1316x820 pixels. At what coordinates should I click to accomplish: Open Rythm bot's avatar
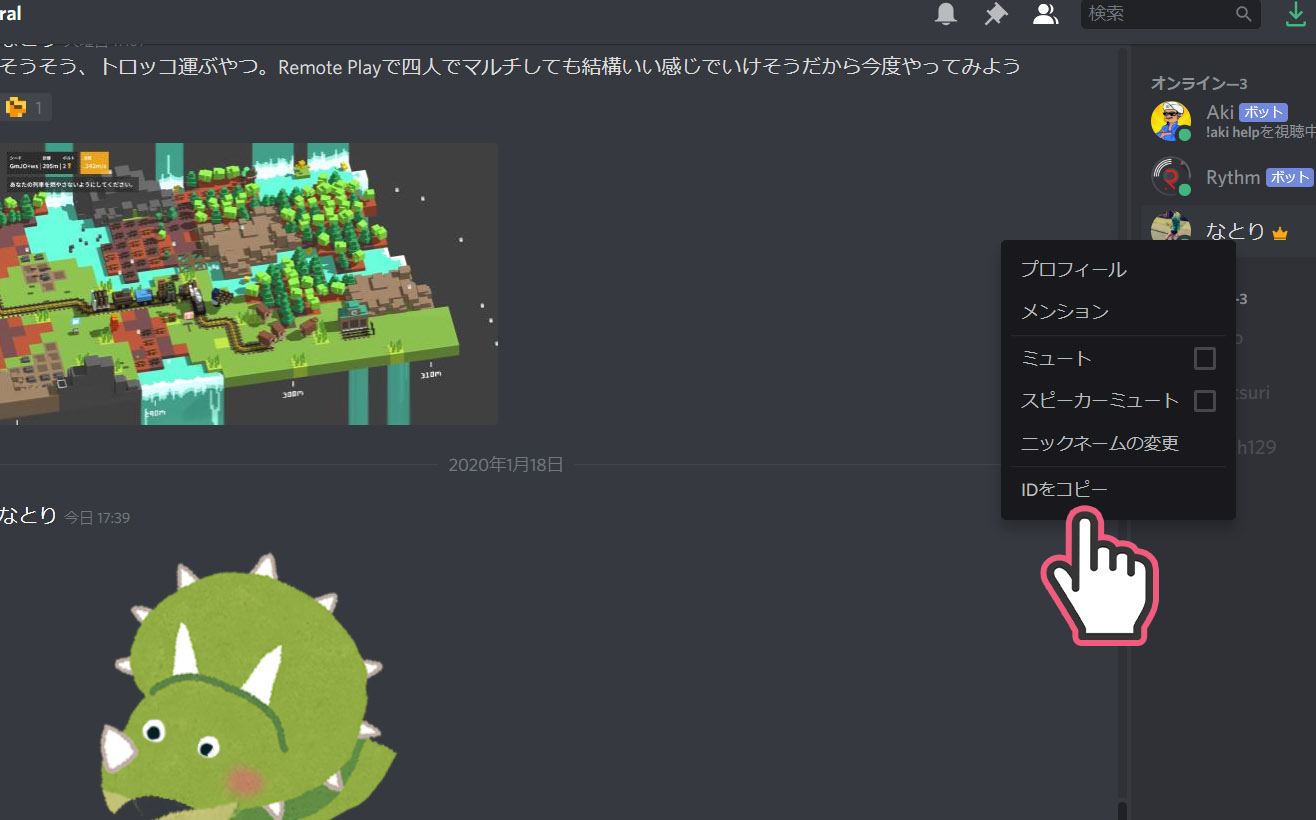click(1171, 177)
